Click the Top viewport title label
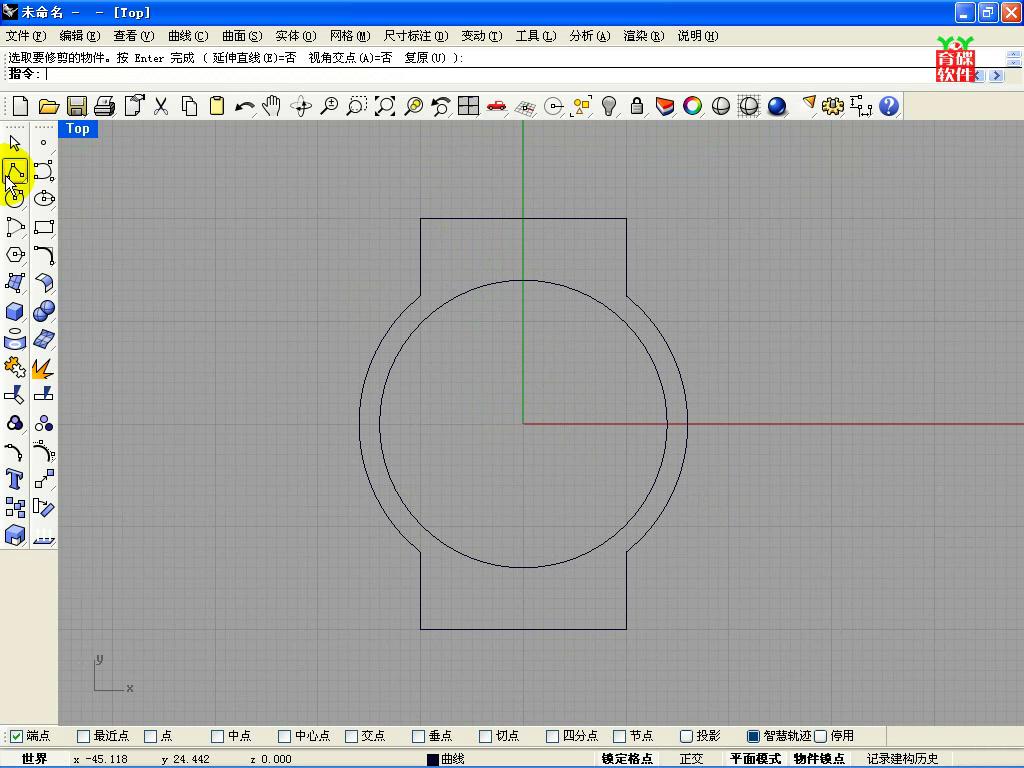 pos(78,129)
